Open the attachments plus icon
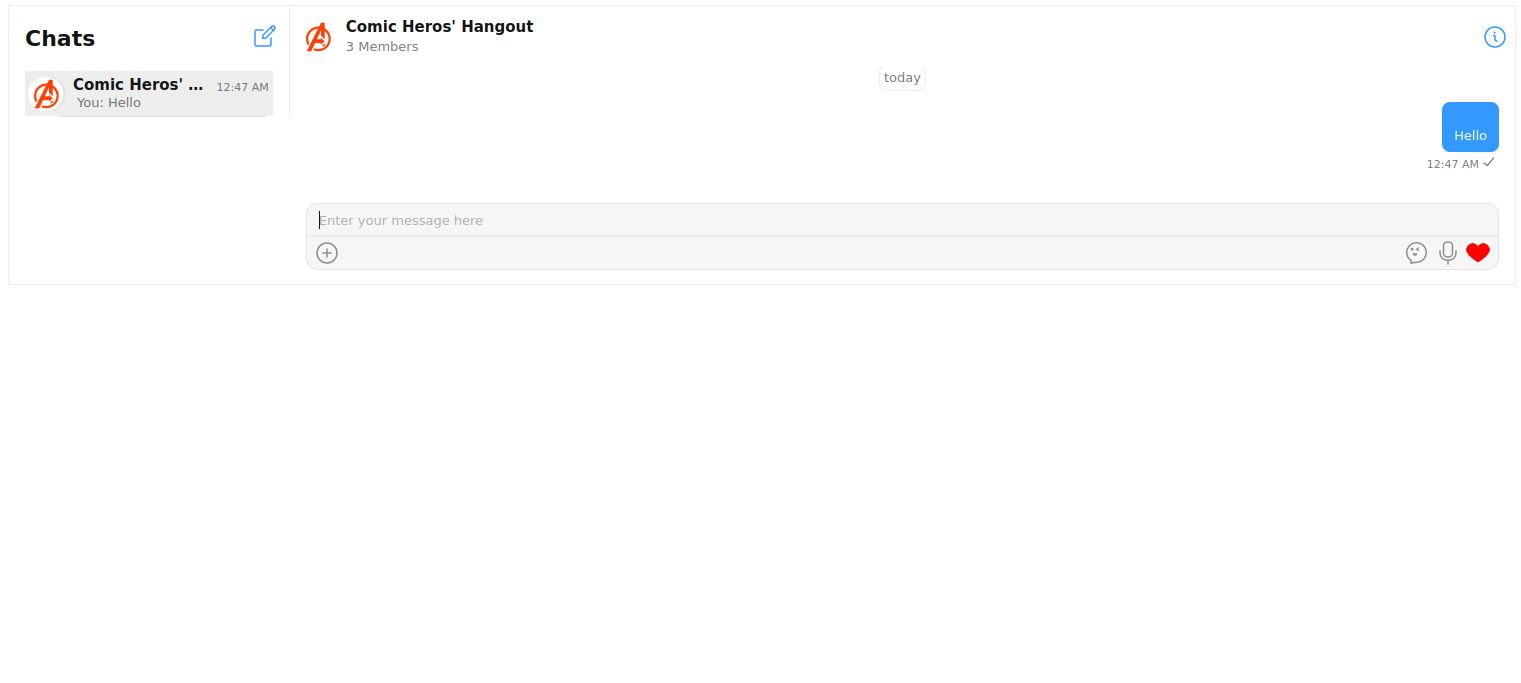This screenshot has width=1521, height=683. pyautogui.click(x=327, y=253)
